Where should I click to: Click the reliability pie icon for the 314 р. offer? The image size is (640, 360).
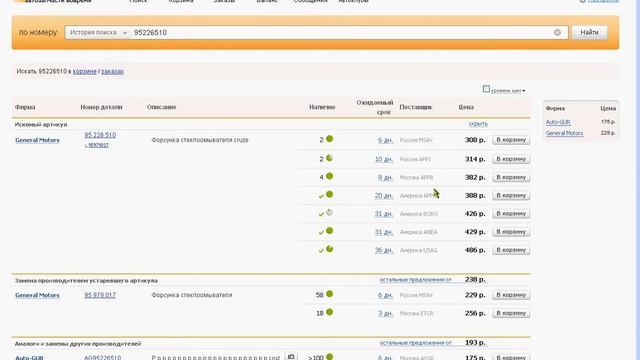pyautogui.click(x=329, y=158)
